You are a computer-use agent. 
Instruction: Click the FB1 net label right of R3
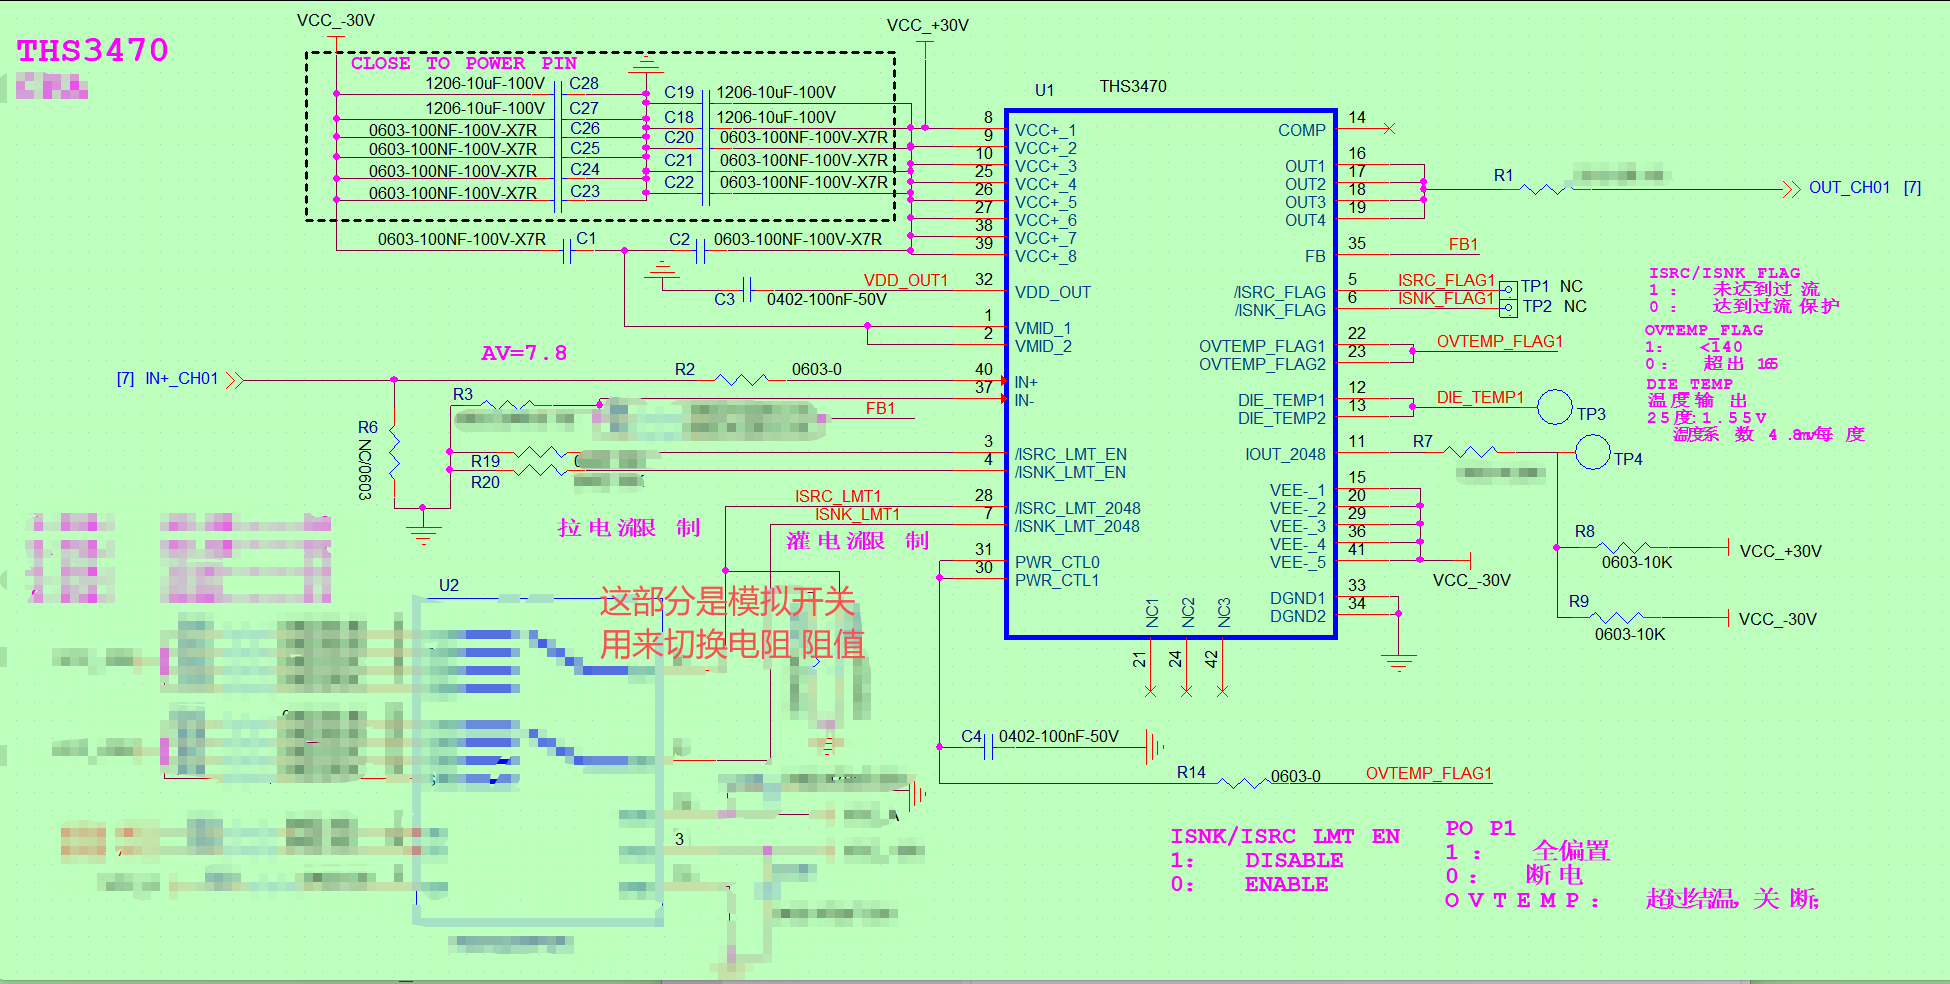tap(880, 408)
